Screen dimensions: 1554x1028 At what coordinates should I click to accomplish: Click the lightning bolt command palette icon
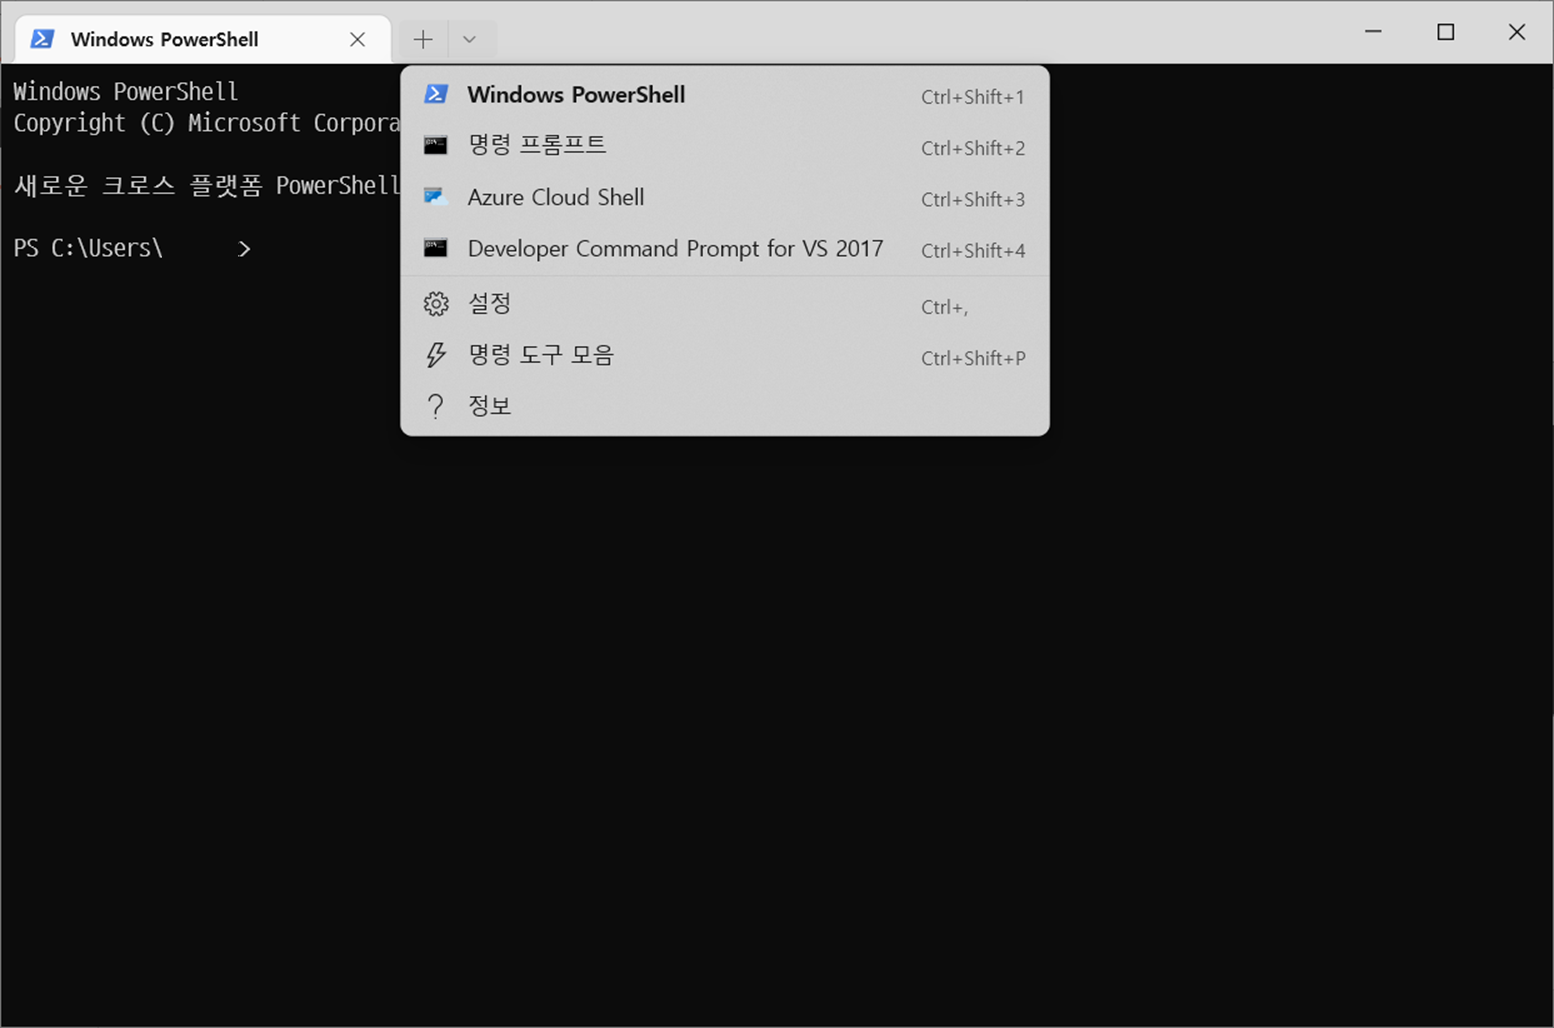pyautogui.click(x=436, y=355)
